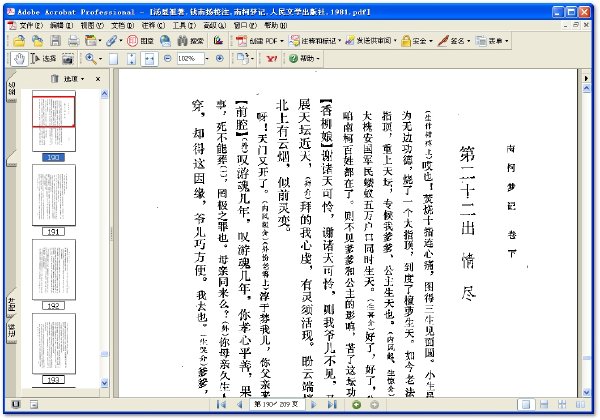Go to the next page
600x420 pixels.
point(314,404)
